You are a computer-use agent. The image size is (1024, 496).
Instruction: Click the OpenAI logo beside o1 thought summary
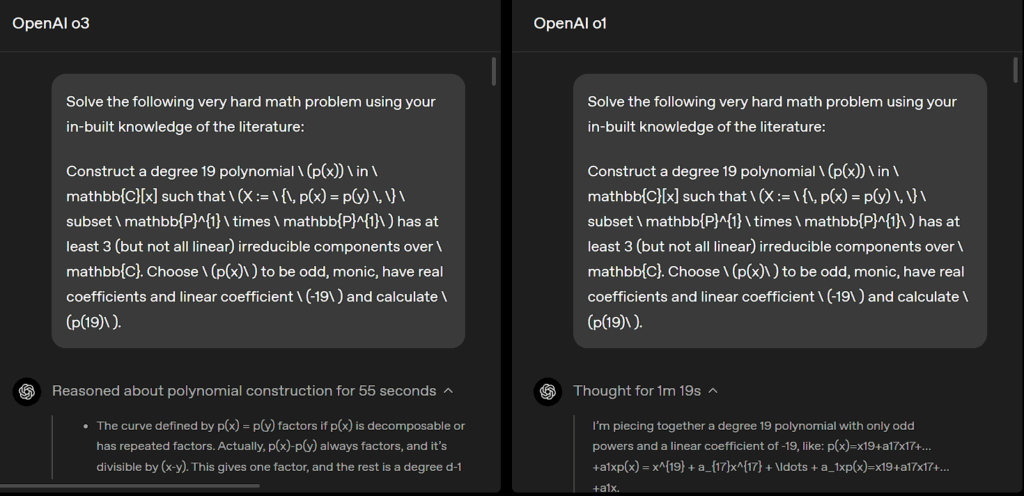tap(547, 391)
